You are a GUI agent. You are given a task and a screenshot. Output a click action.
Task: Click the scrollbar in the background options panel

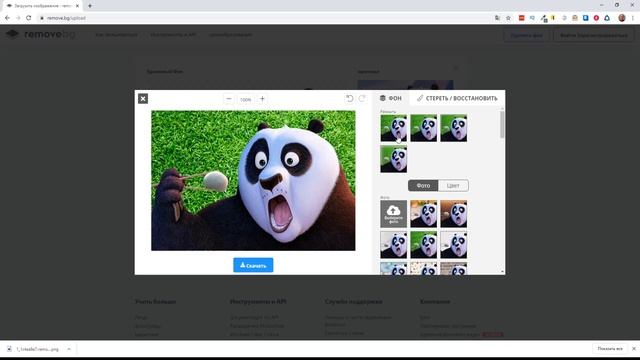(x=502, y=124)
